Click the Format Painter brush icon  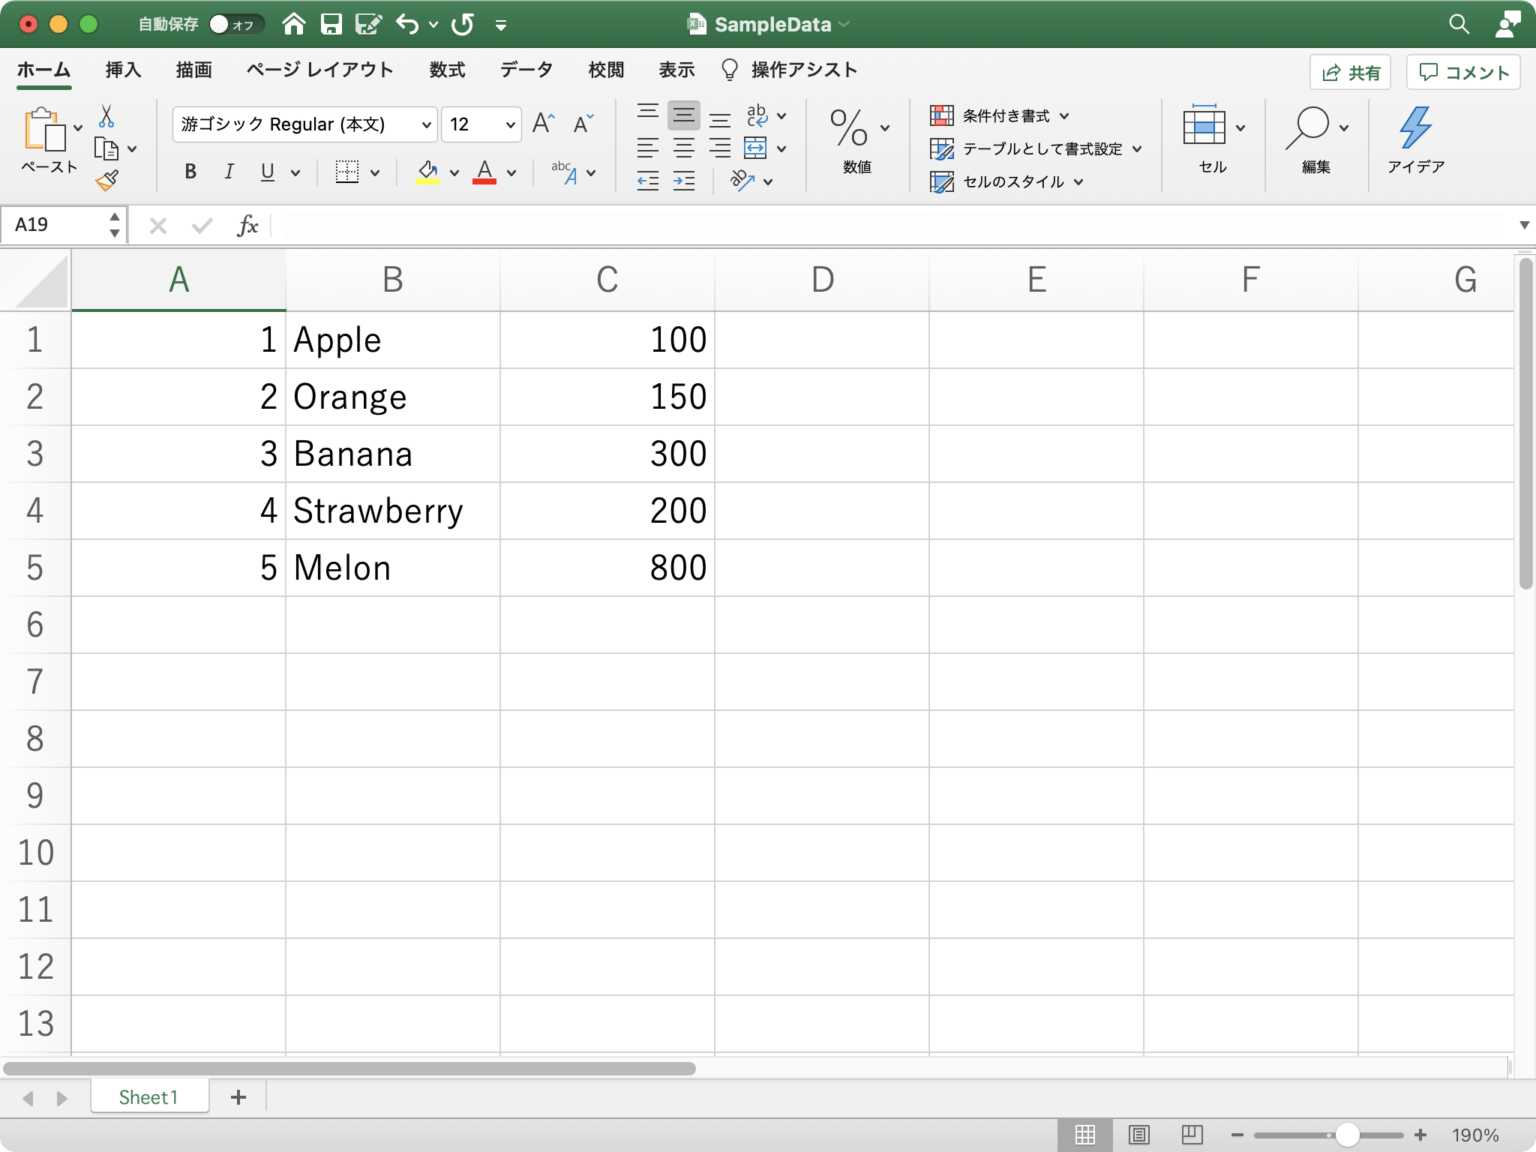click(x=107, y=180)
